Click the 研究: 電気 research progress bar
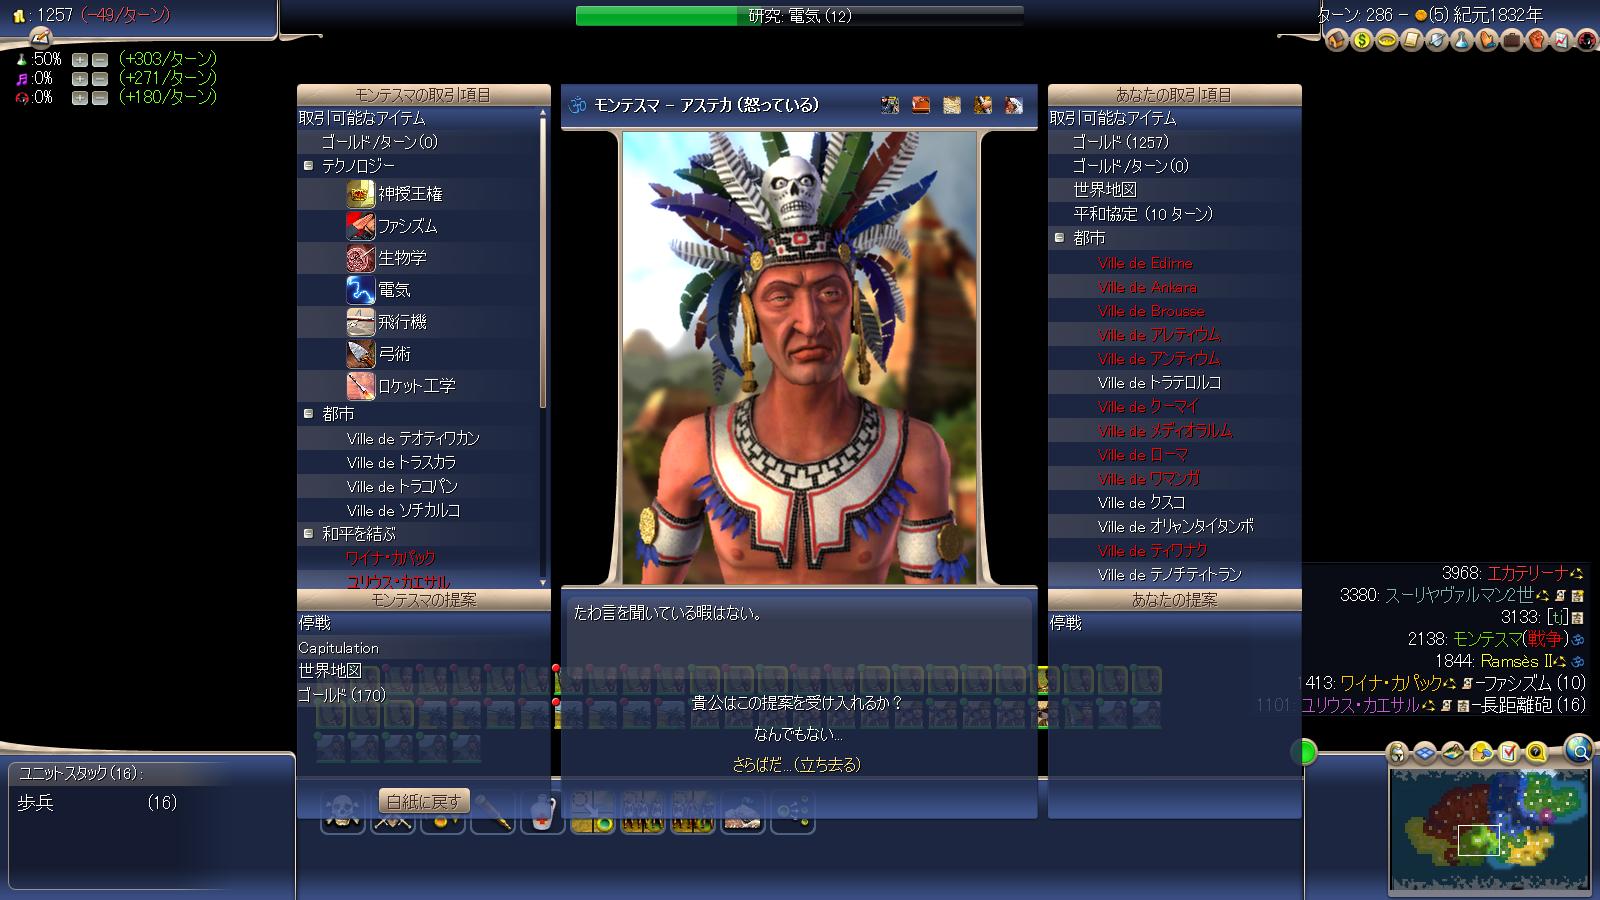Image resolution: width=1600 pixels, height=900 pixels. pyautogui.click(x=800, y=16)
